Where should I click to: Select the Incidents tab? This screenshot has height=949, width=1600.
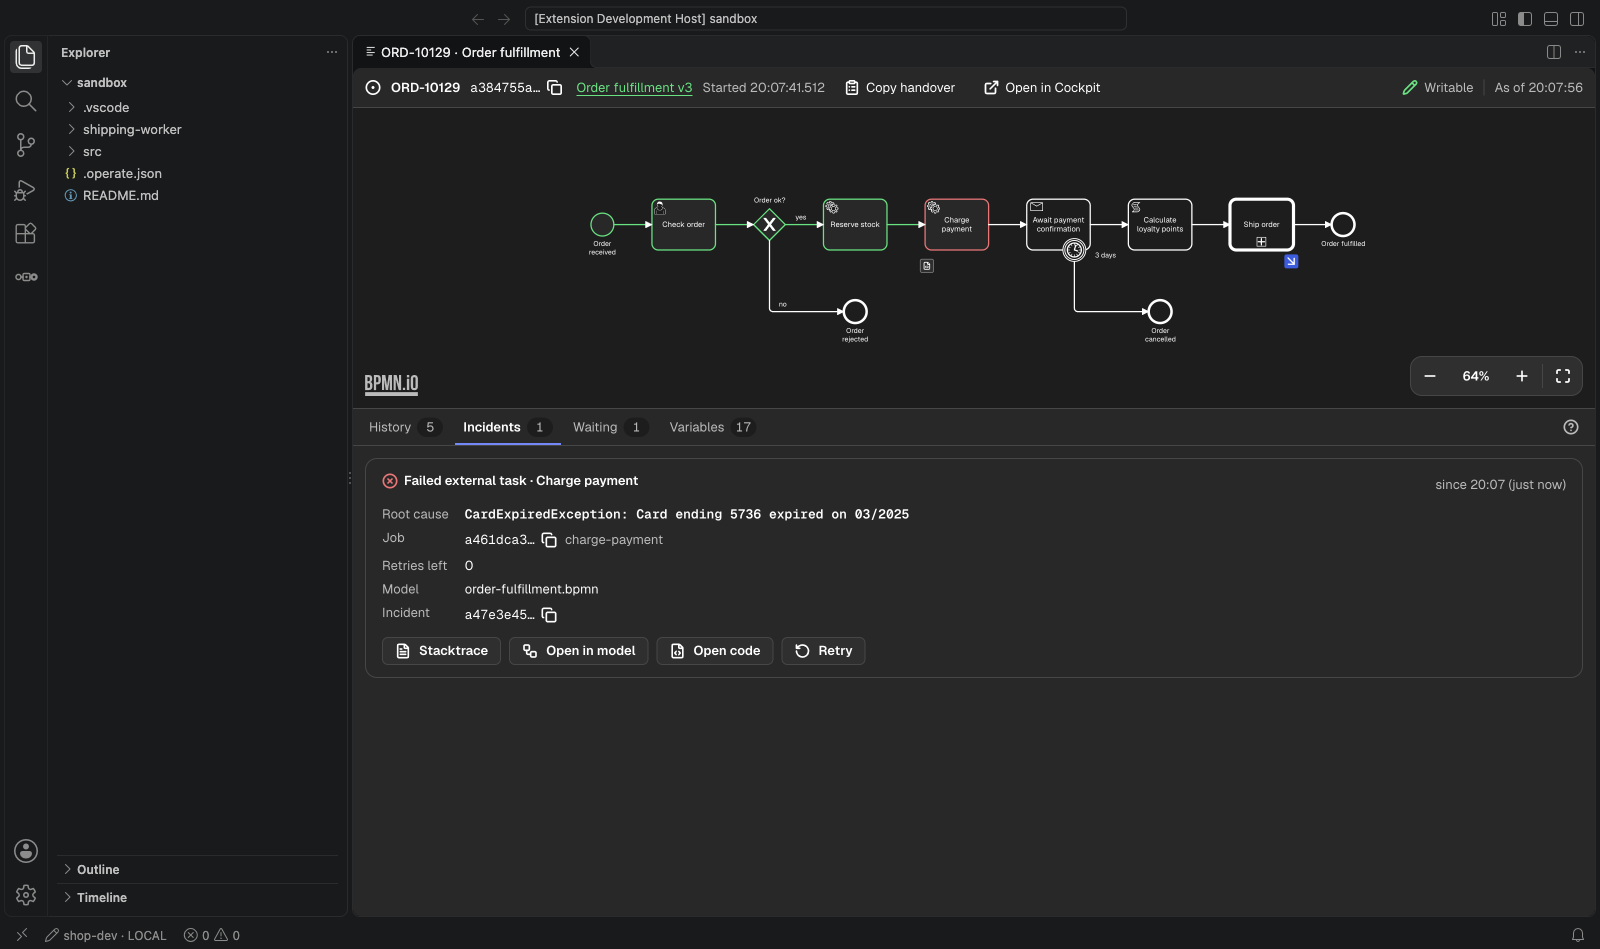[506, 427]
